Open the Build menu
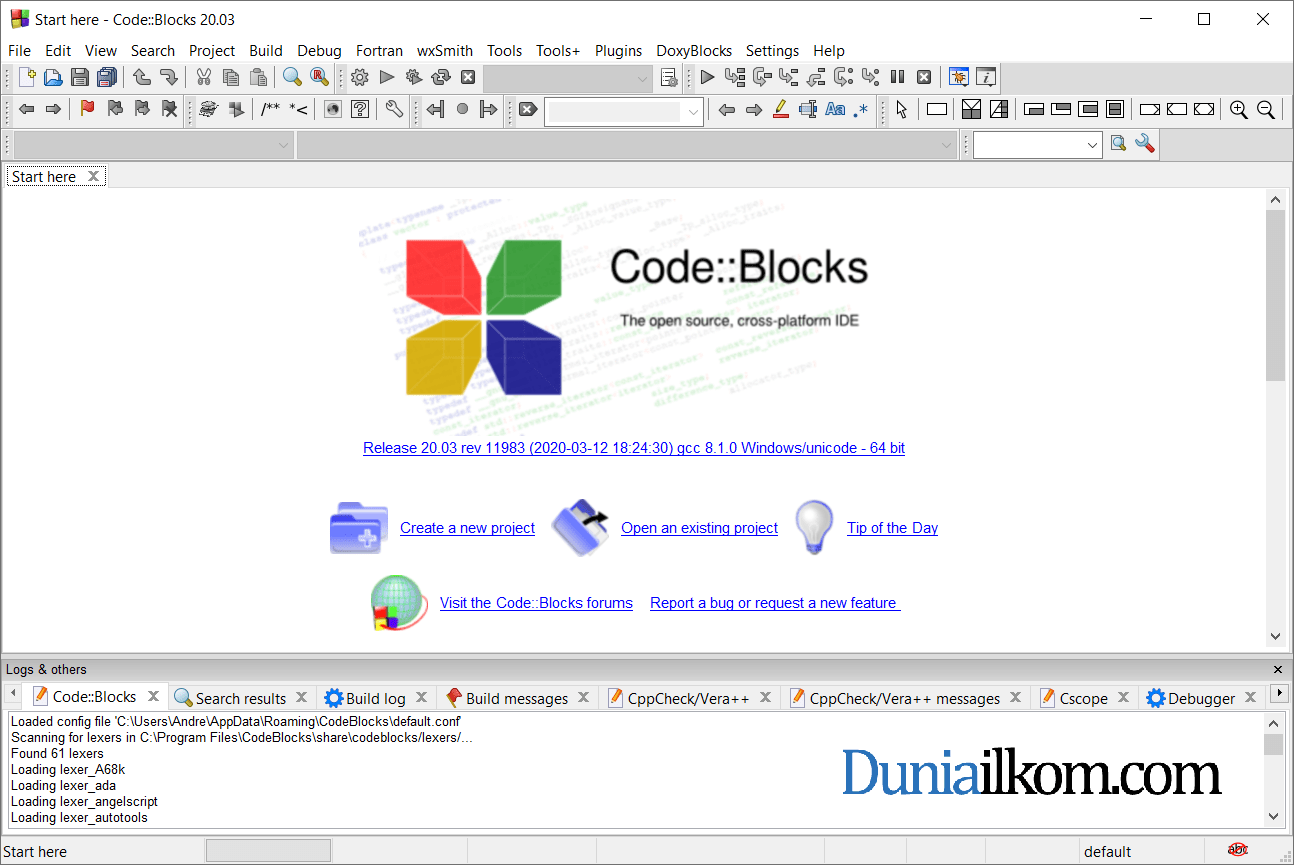 266,50
